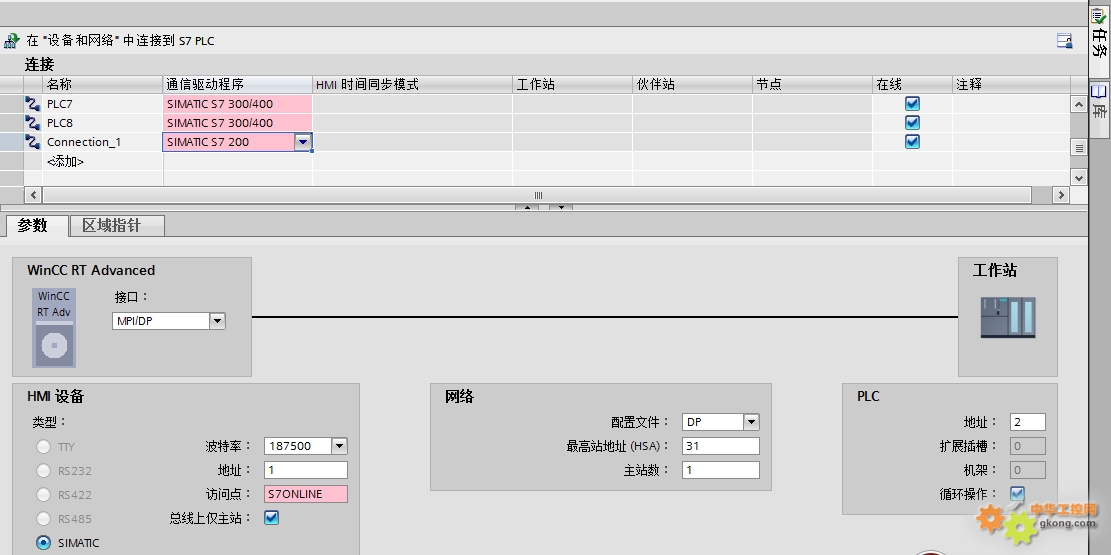Viewport: 1111px width, 555px height.
Task: Click the HMI 时间同步模式 column header
Action: (x=412, y=84)
